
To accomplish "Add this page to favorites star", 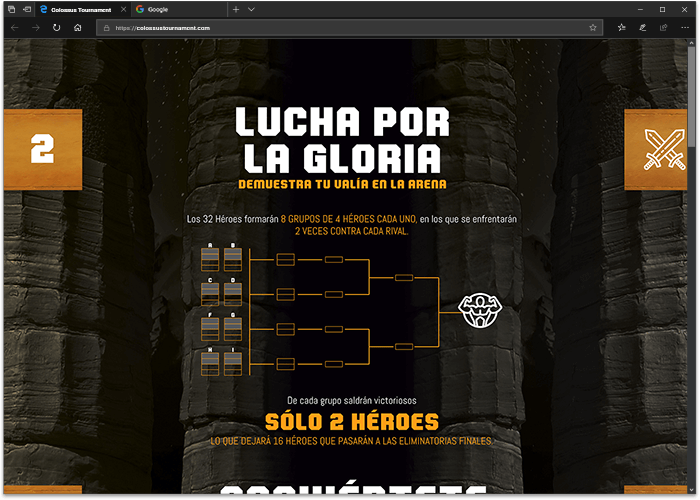I will tap(593, 28).
